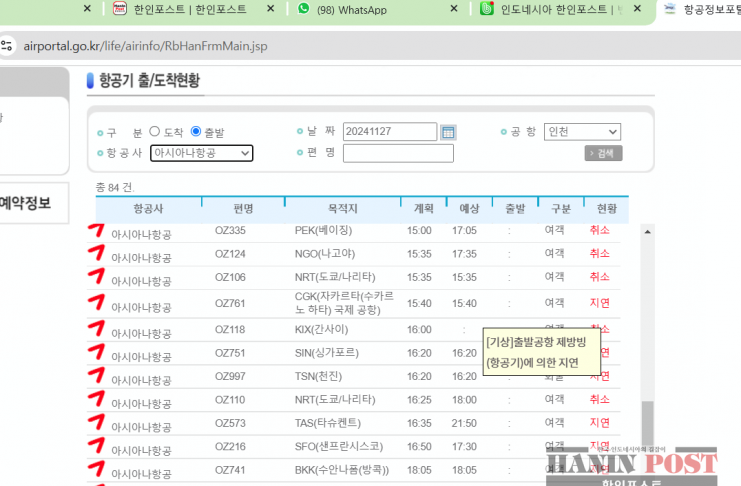Close the 인도네시아 한인포스트 tab

pyautogui.click(x=636, y=9)
